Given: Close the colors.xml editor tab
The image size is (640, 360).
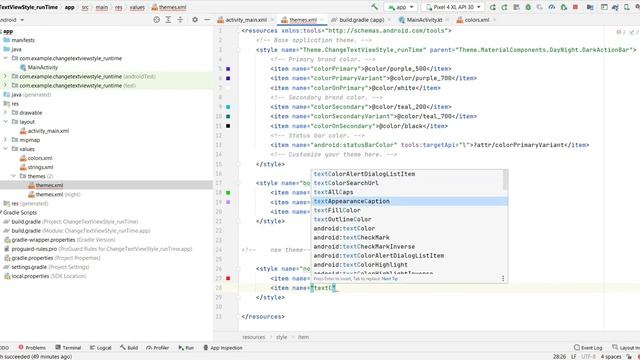Looking at the screenshot, I should tap(494, 20).
